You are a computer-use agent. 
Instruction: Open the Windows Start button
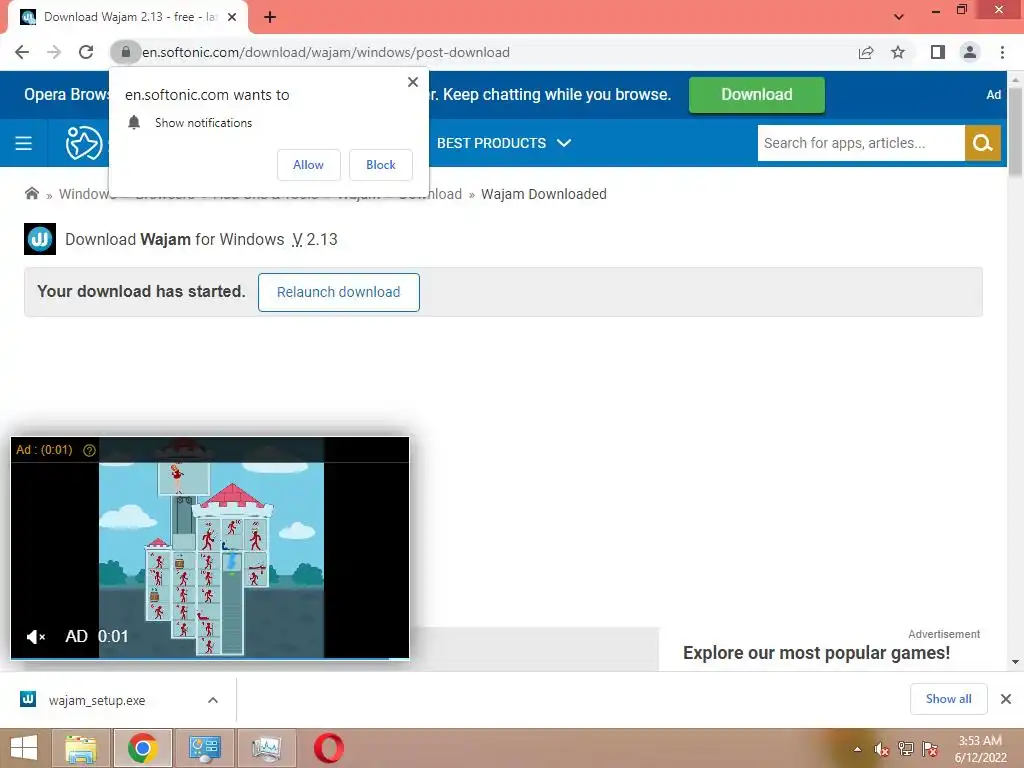(24, 748)
